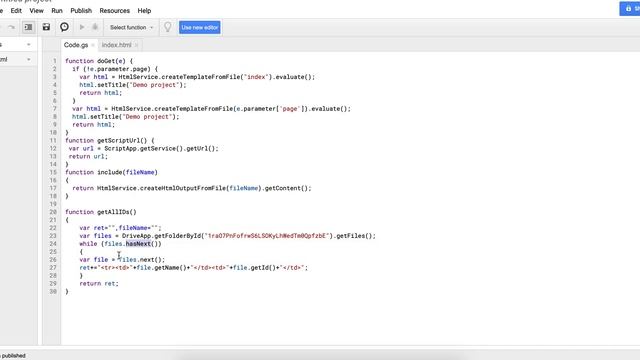The image size is (640, 360).
Task: Close the Code.gs tab with its x
Action: pyautogui.click(x=93, y=45)
